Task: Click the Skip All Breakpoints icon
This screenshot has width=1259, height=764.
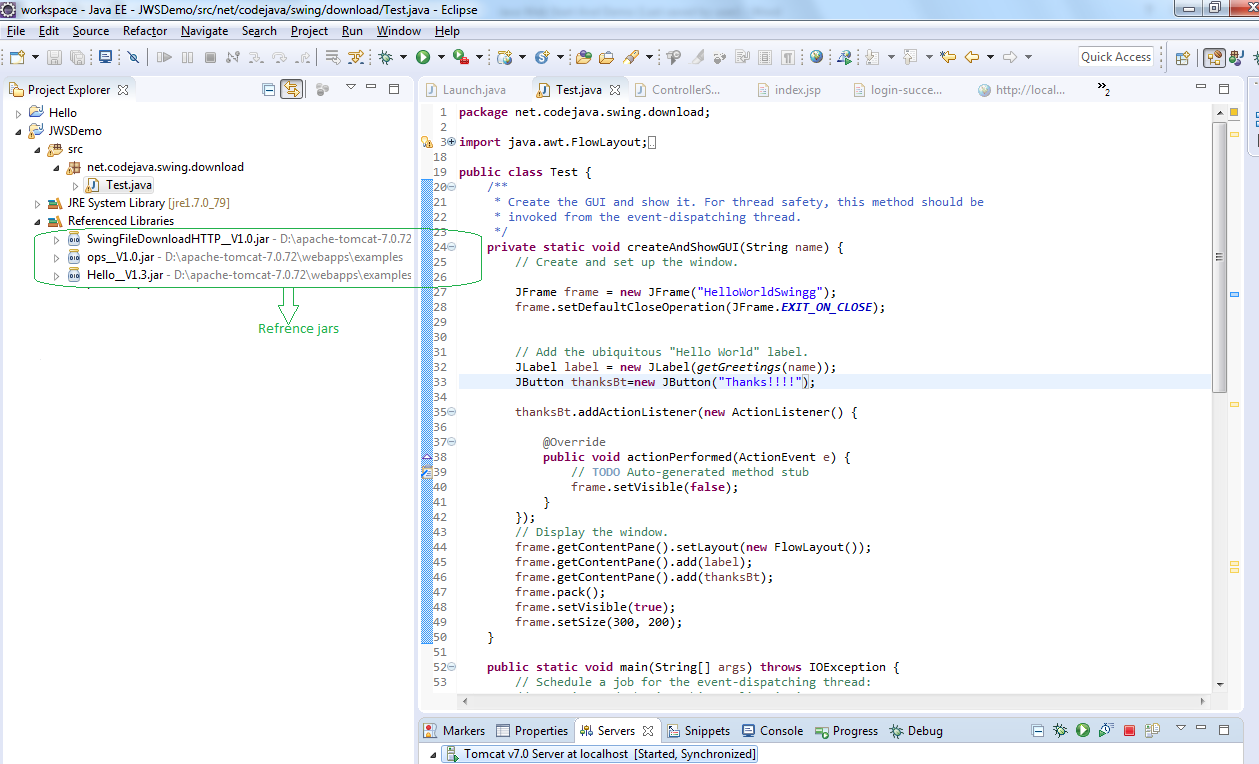Action: click(133, 57)
